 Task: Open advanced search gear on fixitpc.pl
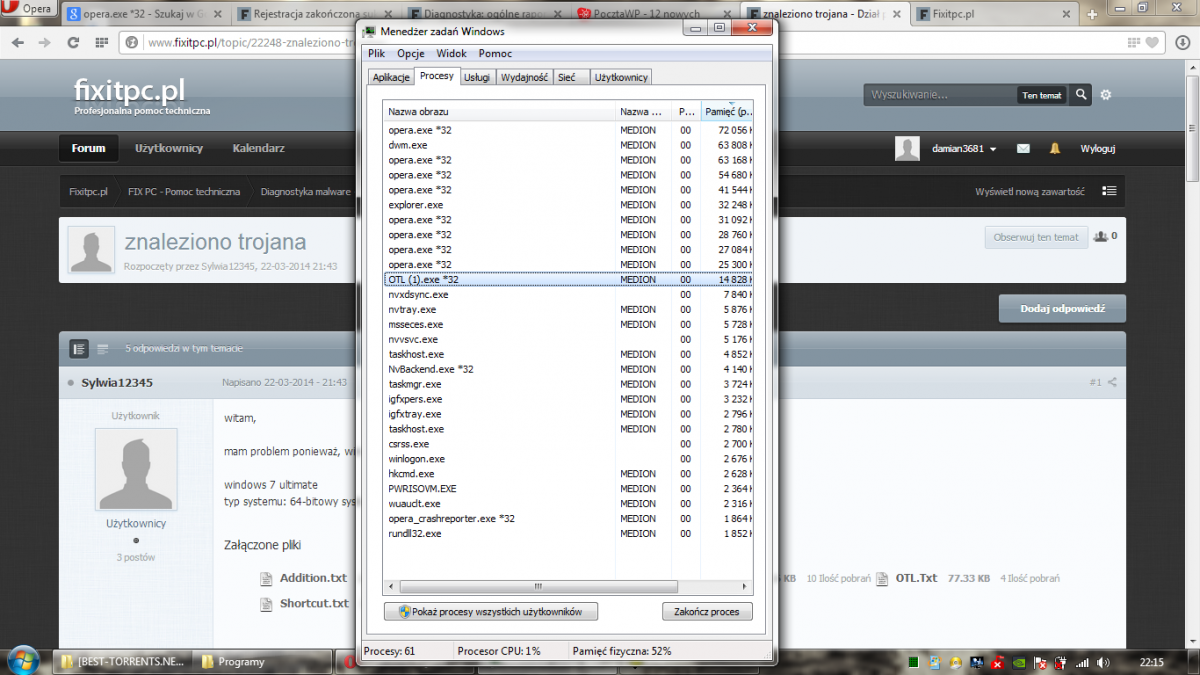click(1106, 95)
